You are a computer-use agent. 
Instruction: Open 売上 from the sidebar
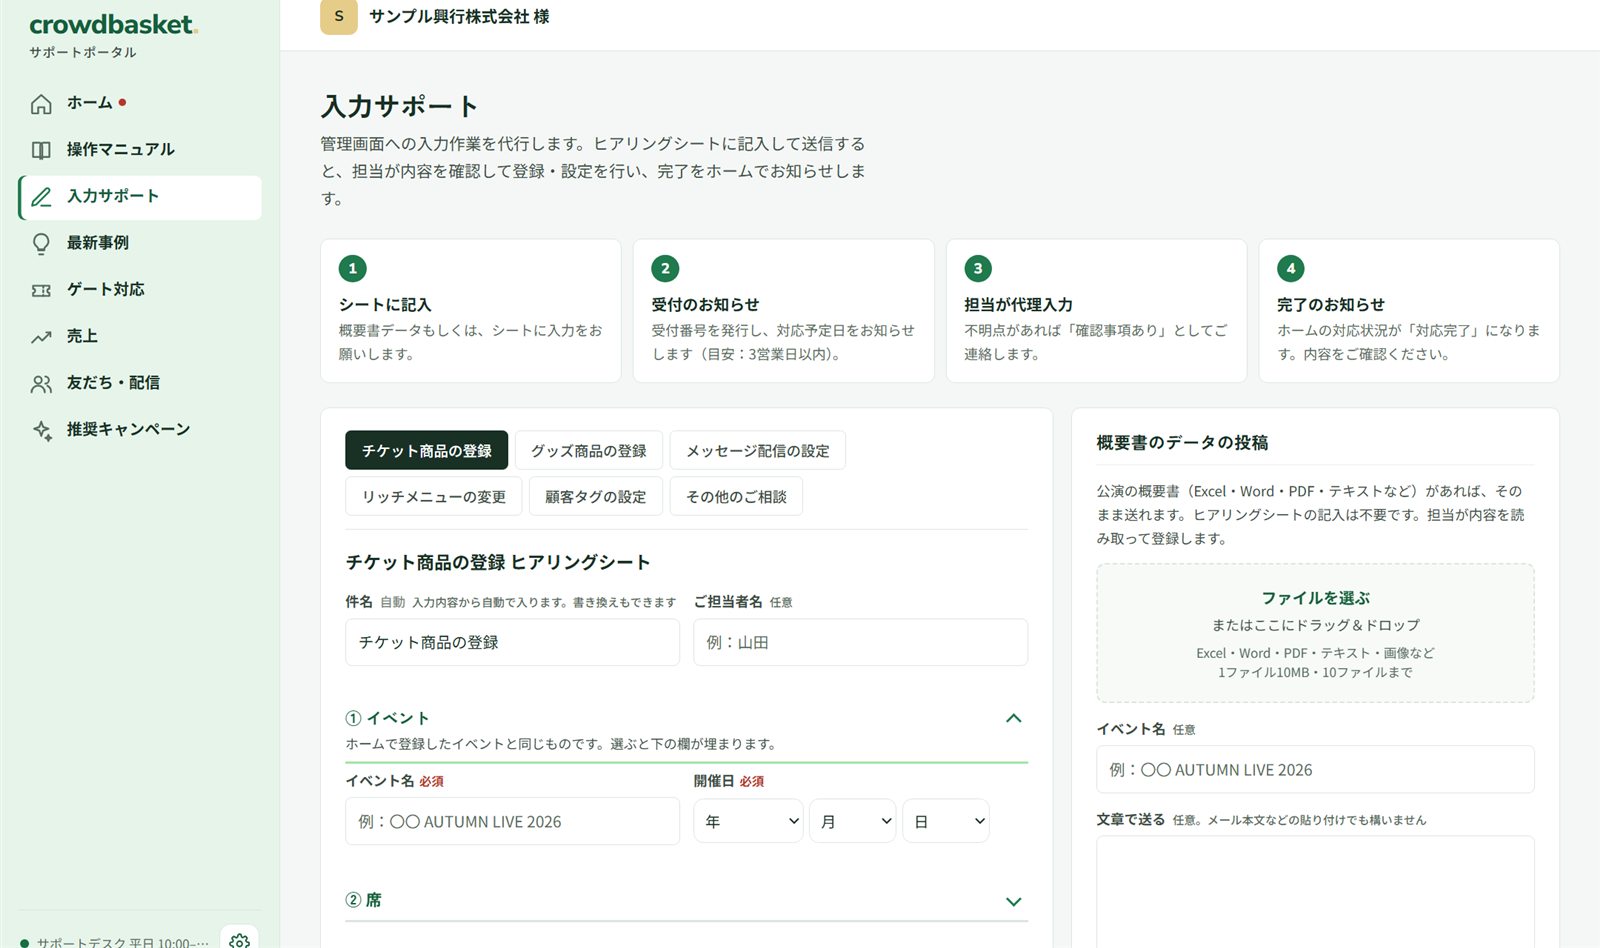140,337
